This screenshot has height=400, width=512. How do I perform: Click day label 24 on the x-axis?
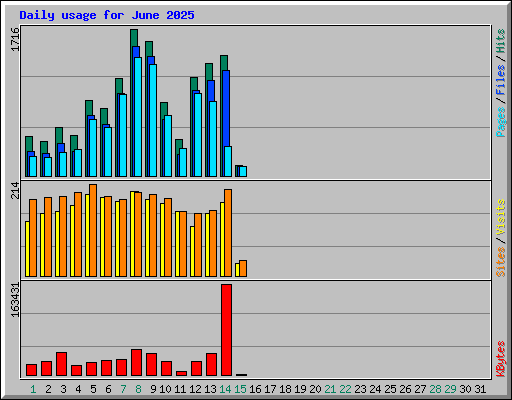375,389
